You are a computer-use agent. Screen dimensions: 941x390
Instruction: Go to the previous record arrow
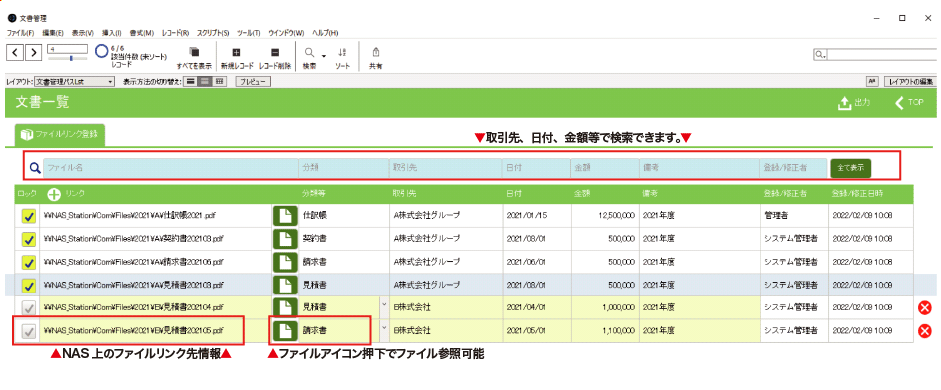coord(15,52)
